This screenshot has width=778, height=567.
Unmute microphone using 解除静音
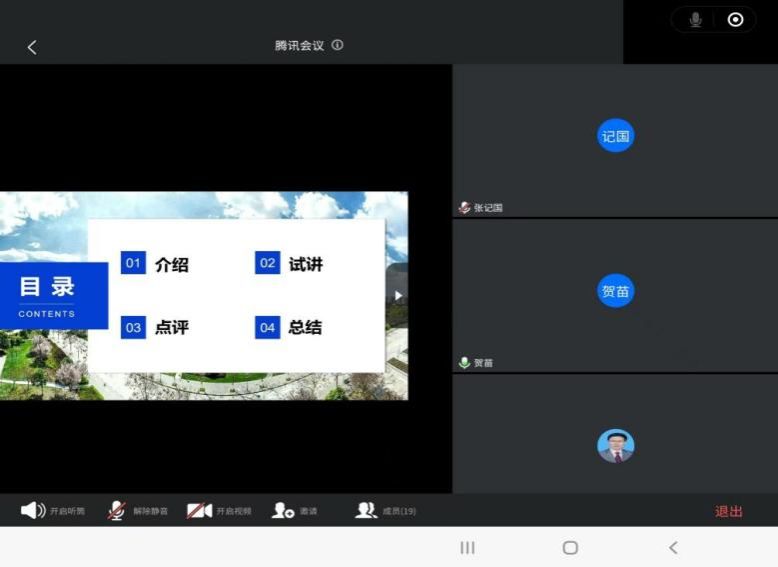pos(137,511)
